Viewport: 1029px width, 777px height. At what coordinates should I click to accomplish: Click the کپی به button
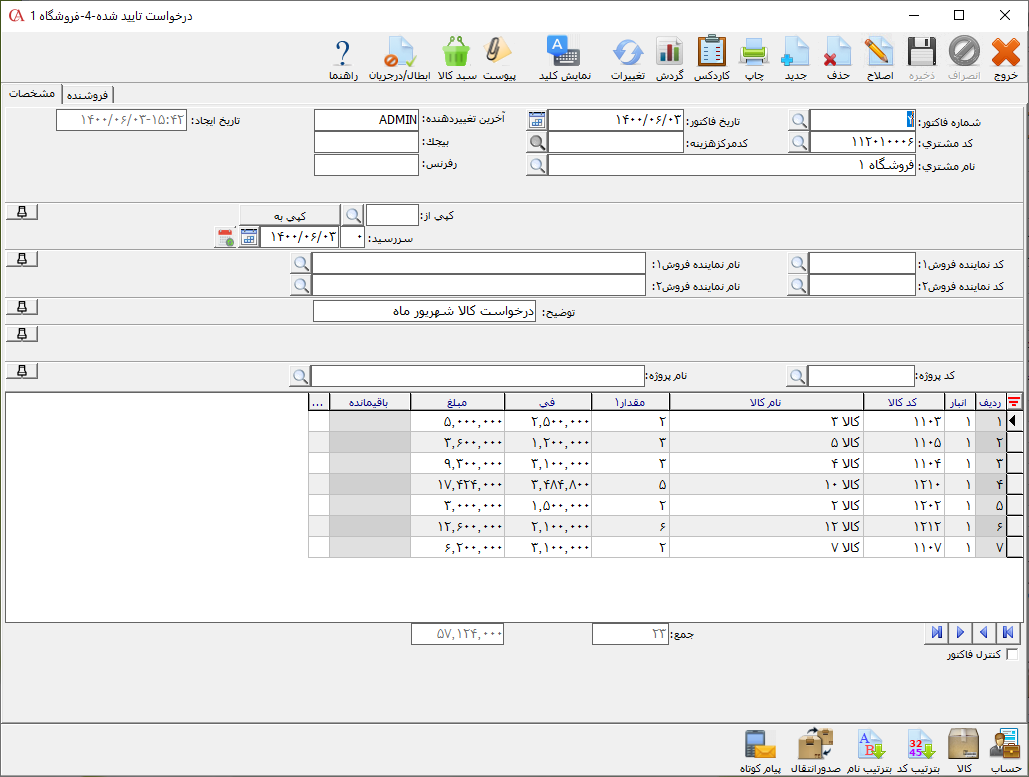click(x=290, y=215)
